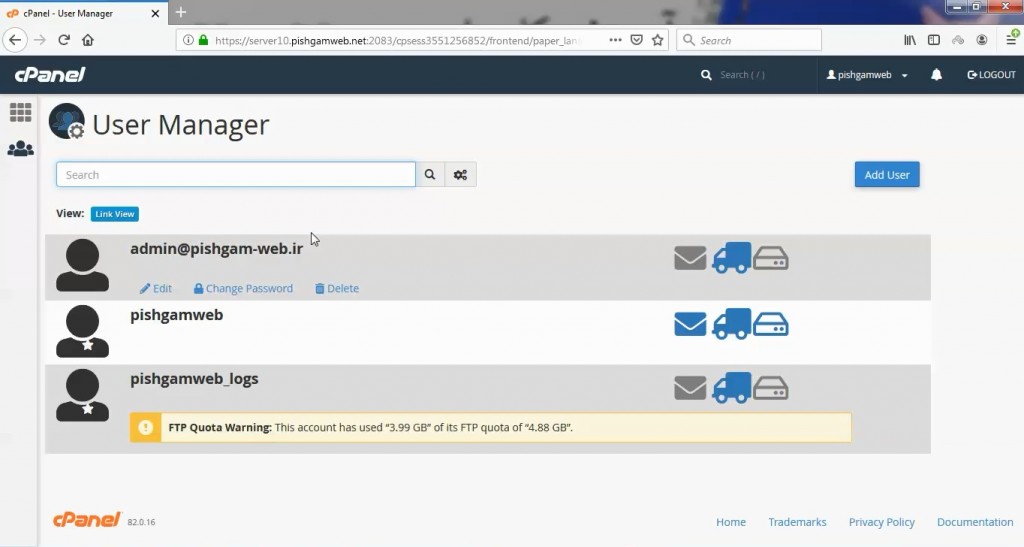Click the footer cPanel logo
The width and height of the screenshot is (1024, 547).
87,520
